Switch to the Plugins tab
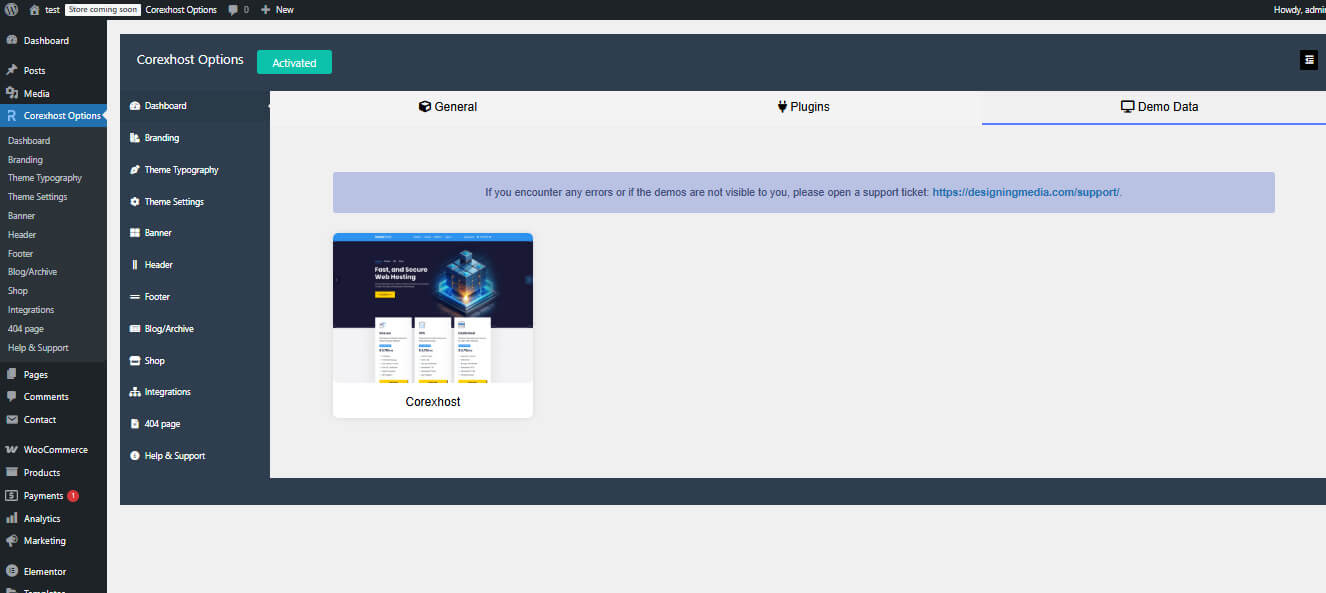The width and height of the screenshot is (1326, 593). (804, 107)
